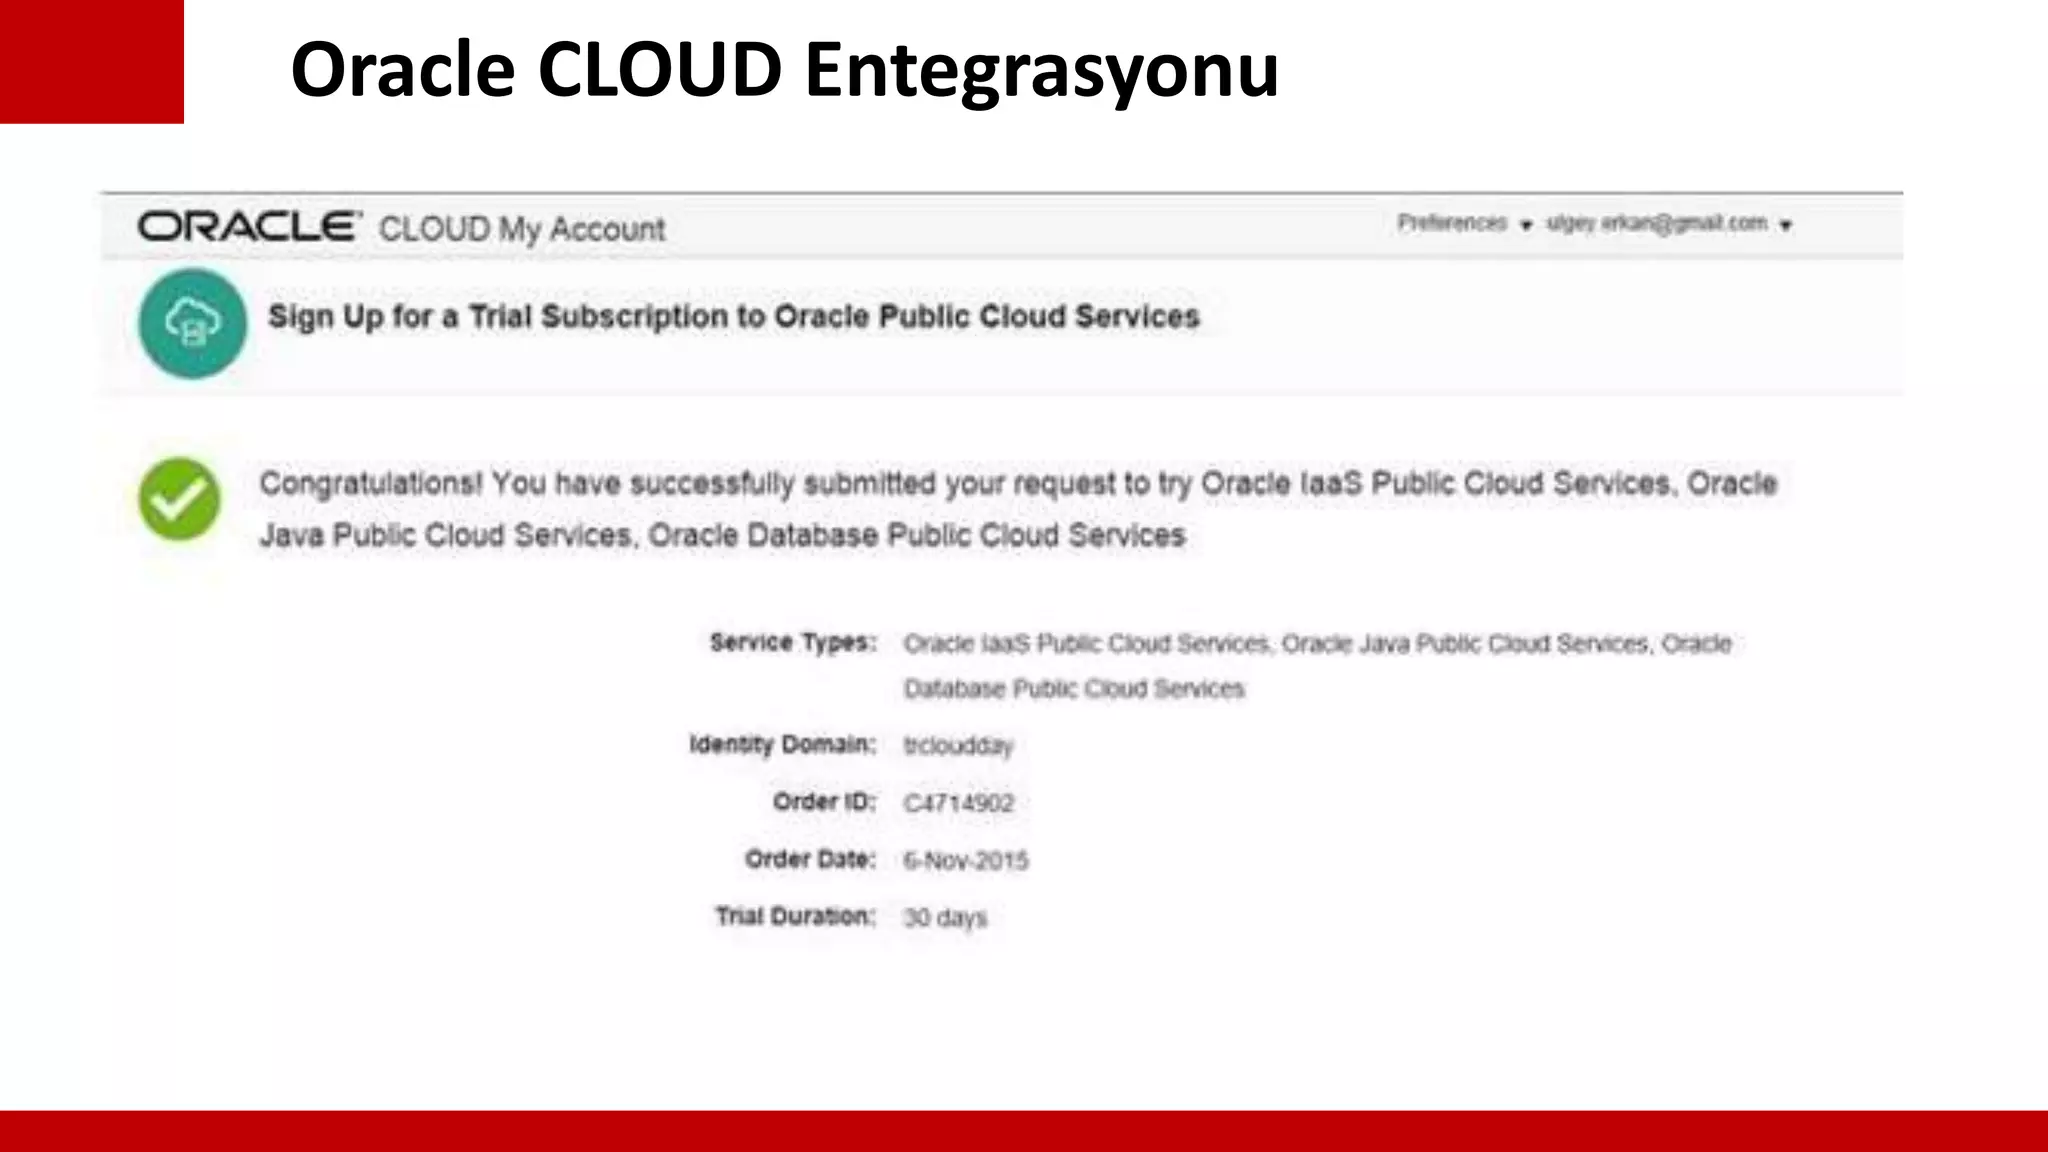Click the Oracle CLOUD Entegrasyonu slide title
This screenshot has width=2048, height=1152.
[785, 70]
